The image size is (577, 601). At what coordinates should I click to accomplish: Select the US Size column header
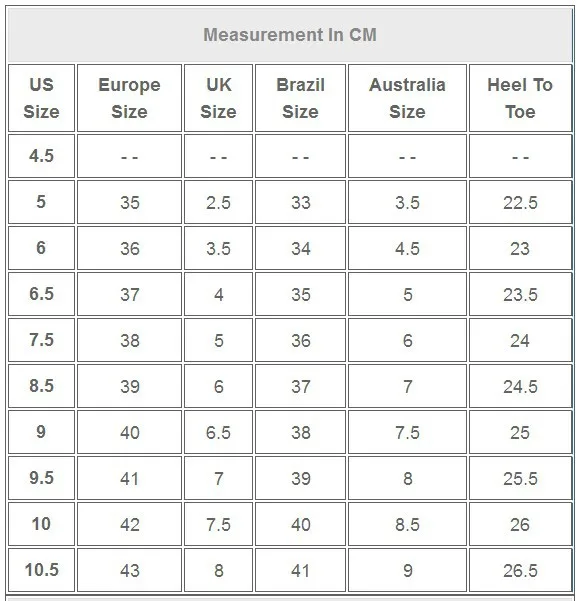[41, 98]
